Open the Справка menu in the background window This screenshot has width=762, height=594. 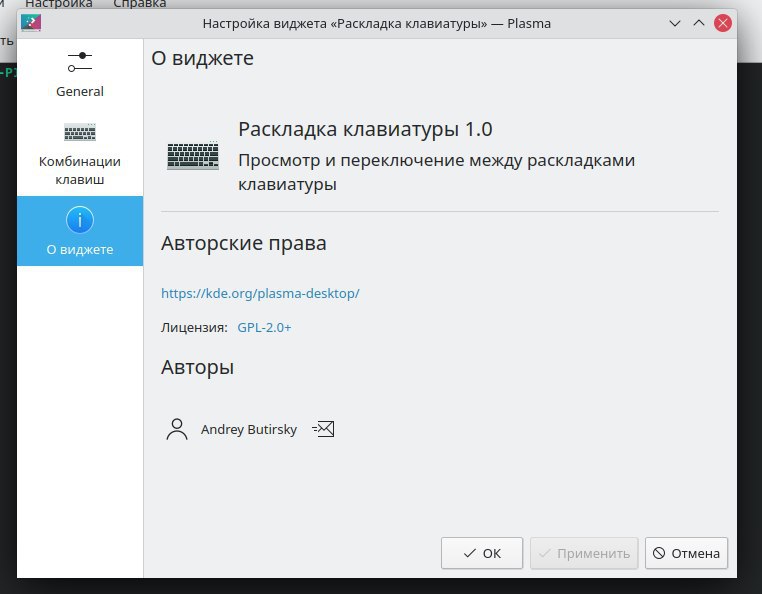point(139,4)
